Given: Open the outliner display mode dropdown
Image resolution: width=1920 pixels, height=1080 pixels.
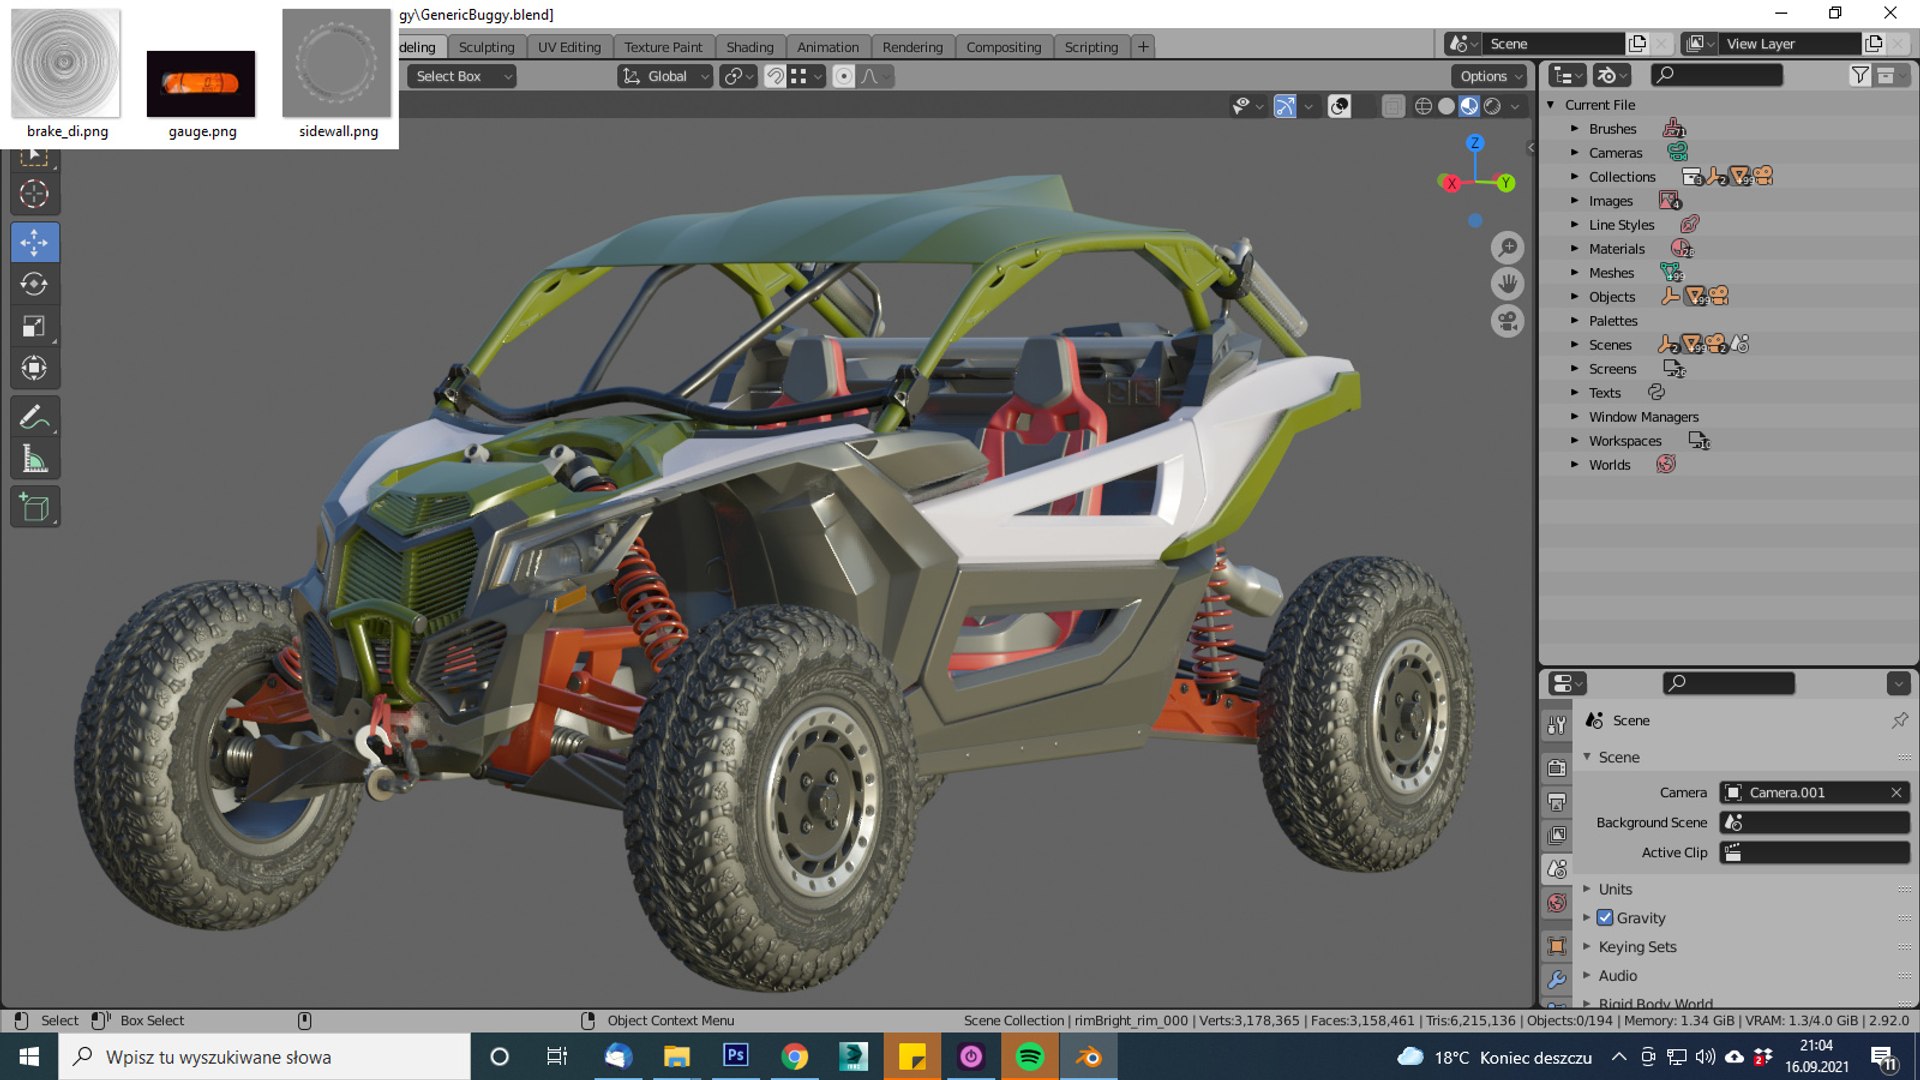Looking at the screenshot, I should (1567, 75).
